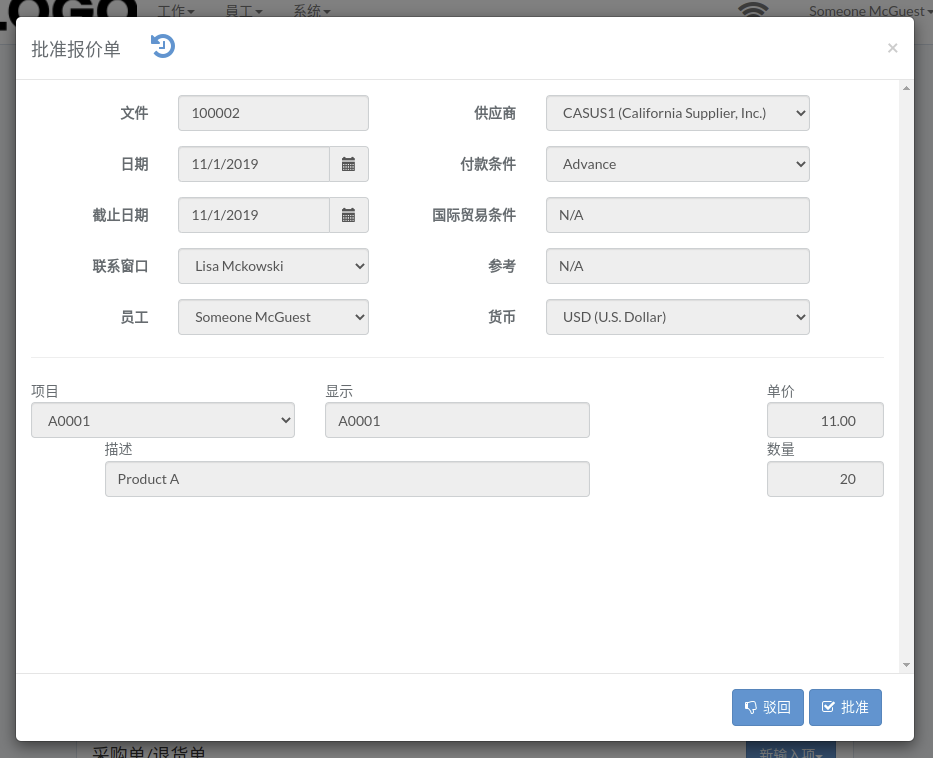Click the 新输入项 button behind dialog

791,751
